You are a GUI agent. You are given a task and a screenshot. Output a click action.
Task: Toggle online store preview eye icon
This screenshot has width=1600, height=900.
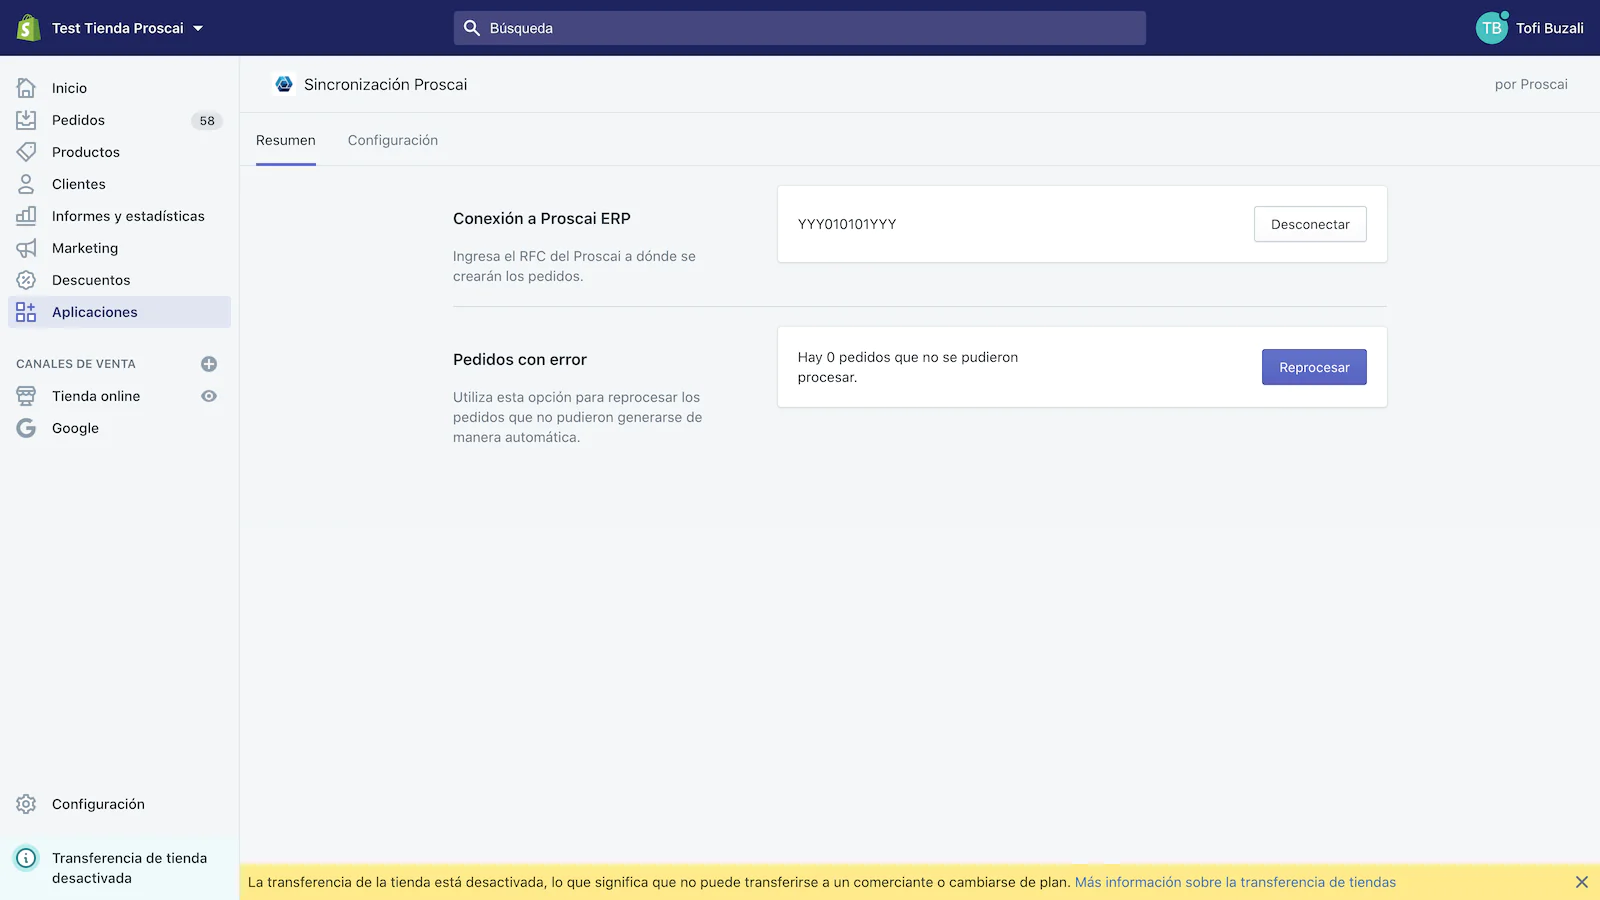209,396
